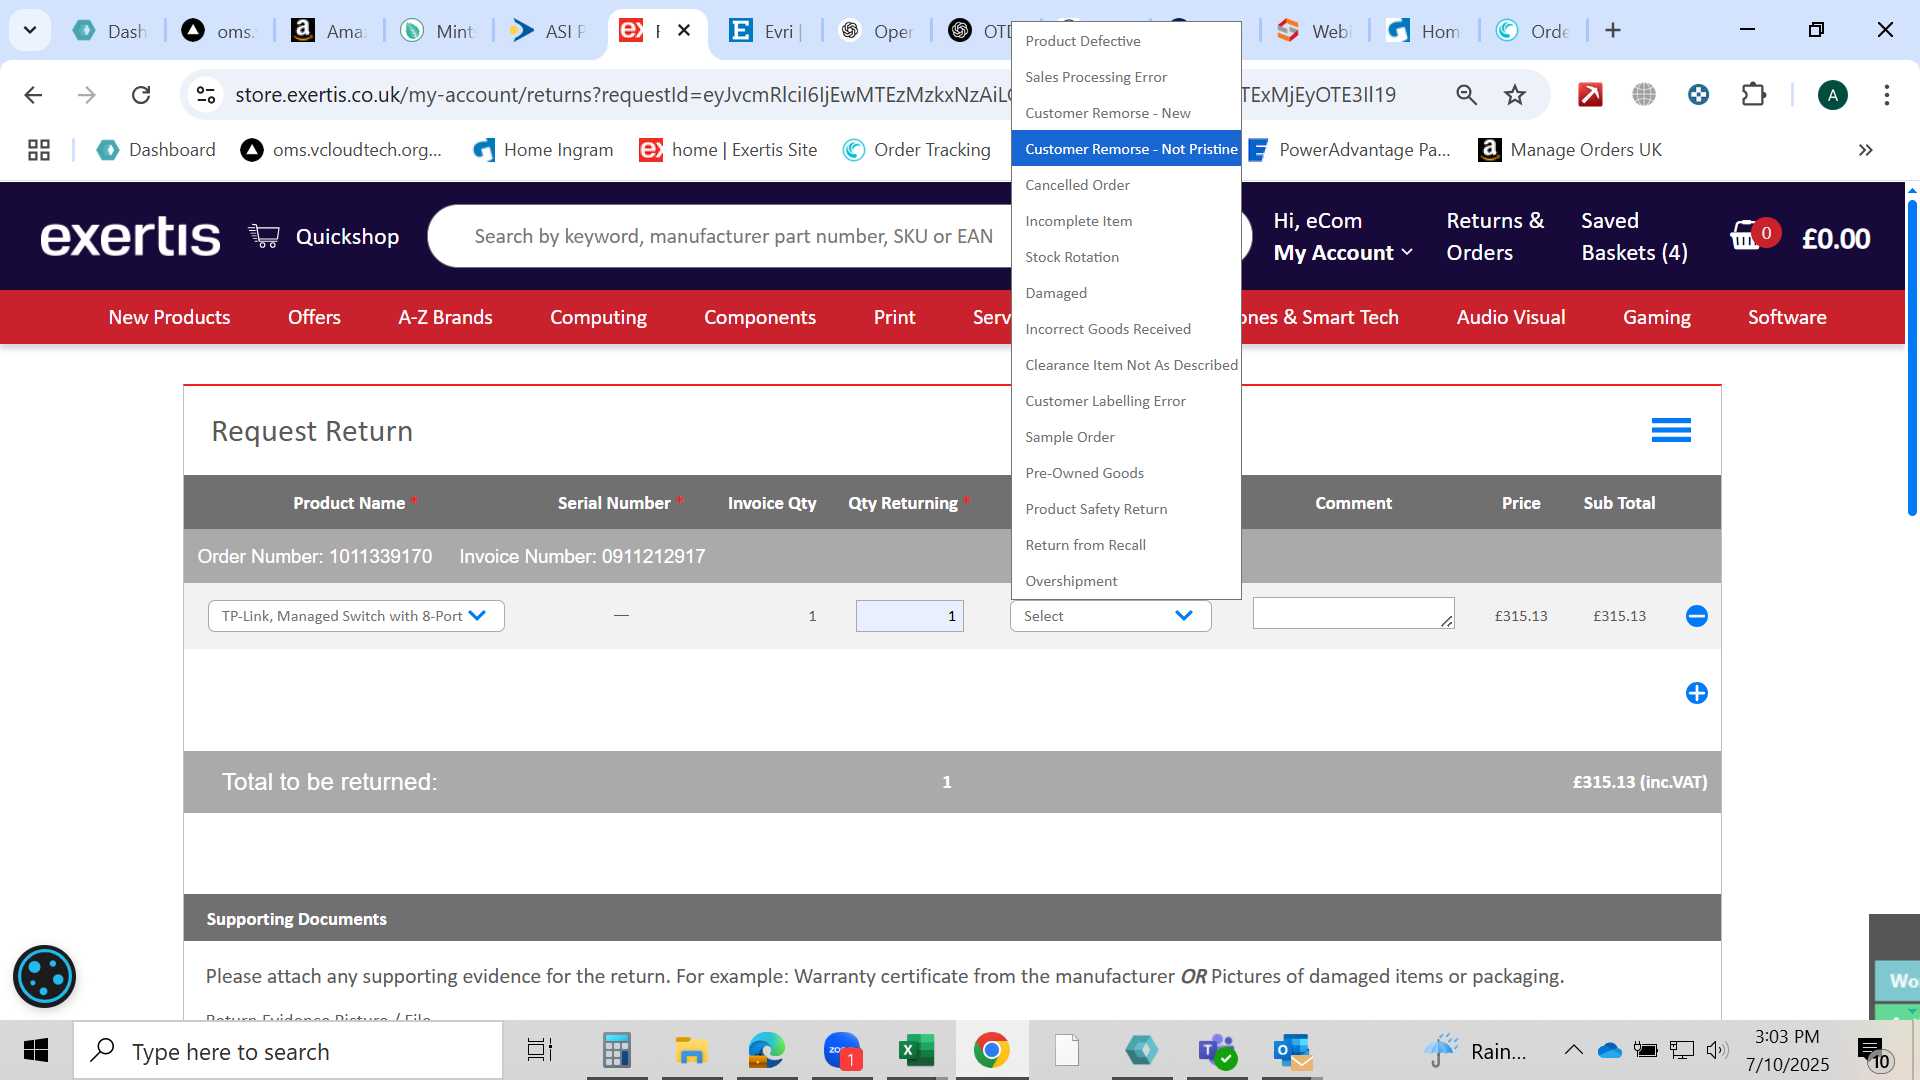Click the Qty Returning input field
1920x1080 pixels.
(x=909, y=616)
